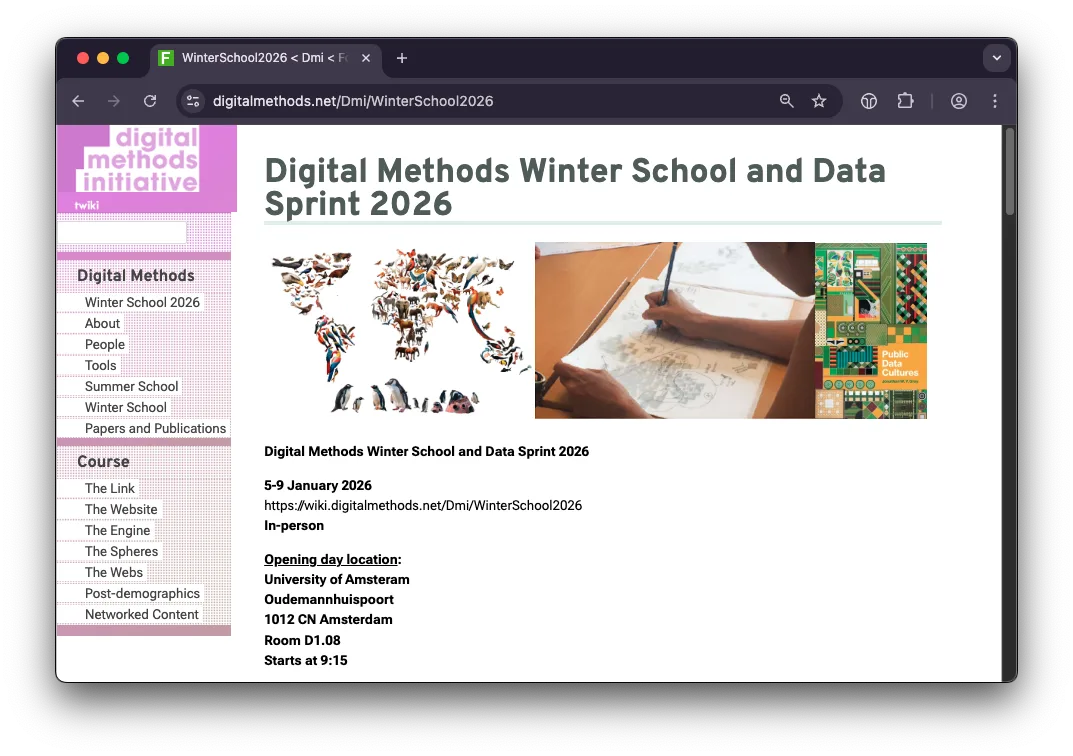Select Post-demographics course link

point(142,593)
